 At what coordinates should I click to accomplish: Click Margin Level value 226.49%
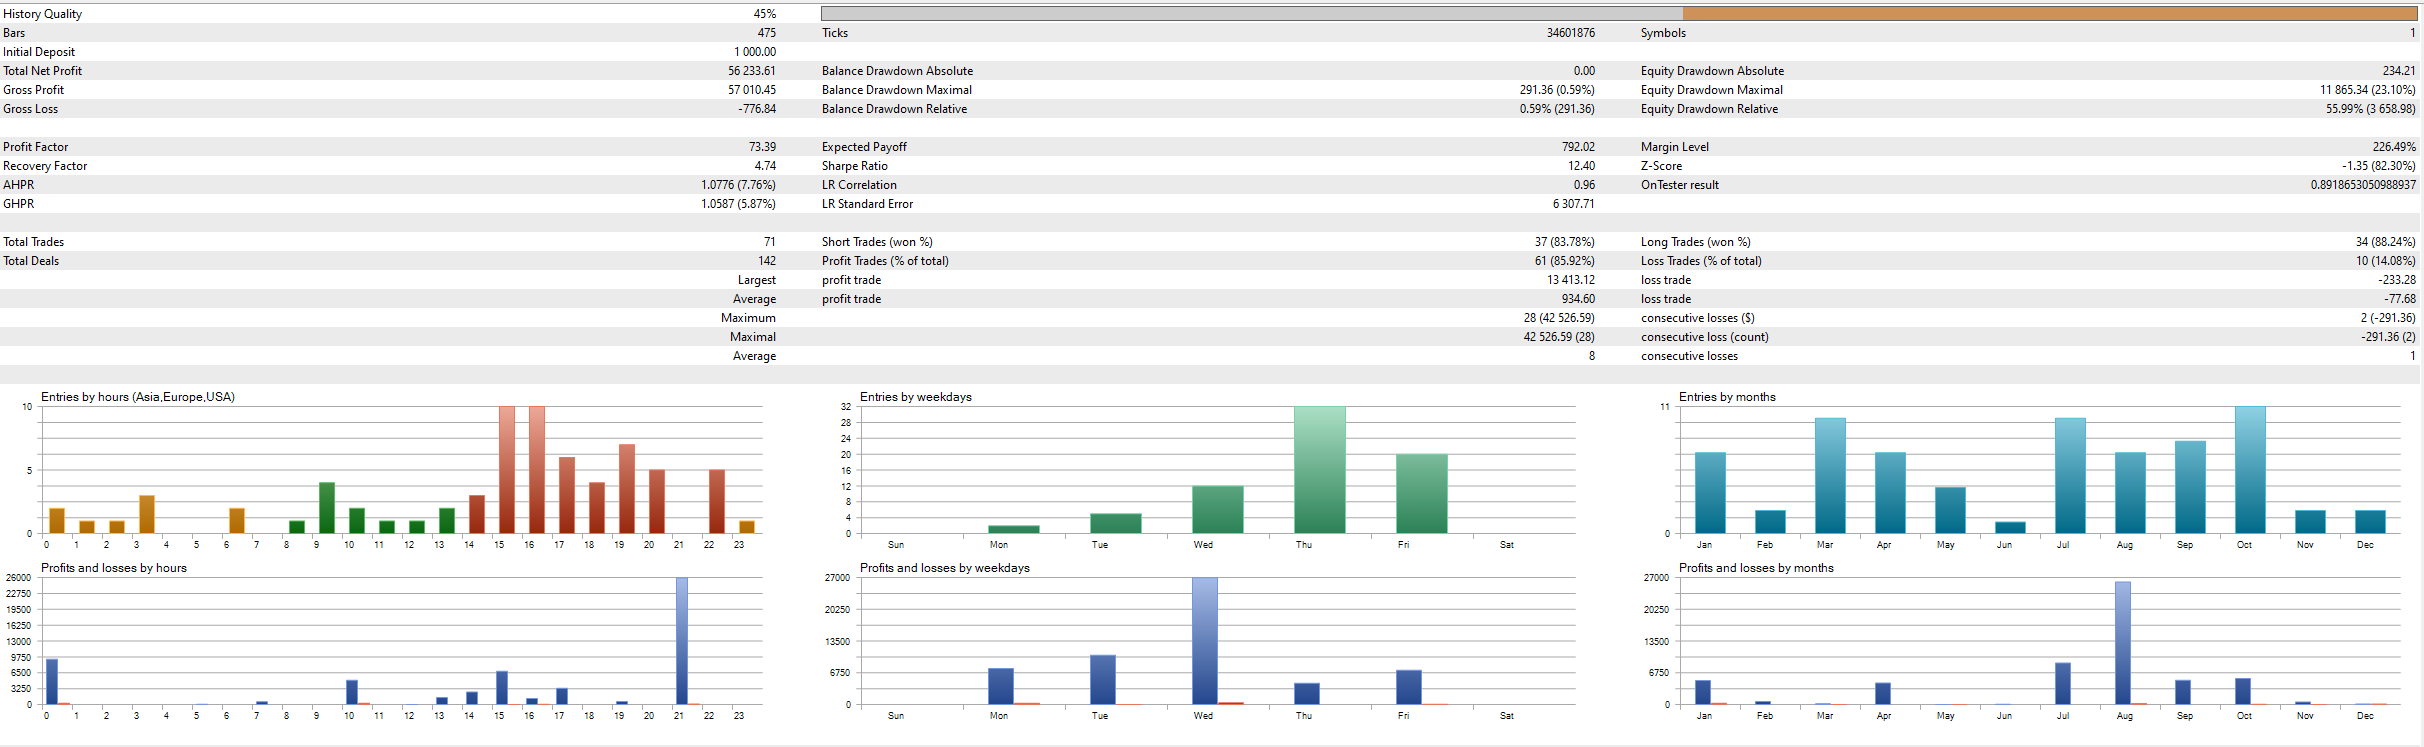pos(2394,147)
